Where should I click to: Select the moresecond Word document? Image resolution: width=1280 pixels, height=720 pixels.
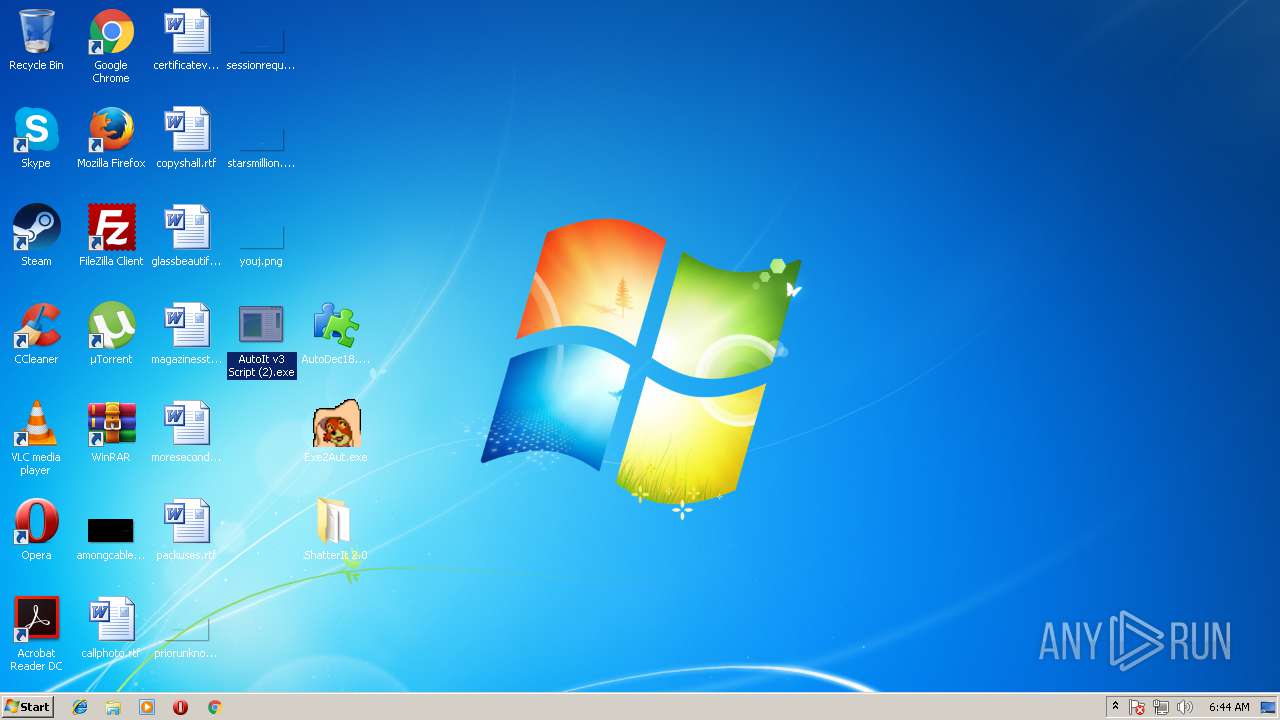coord(186,432)
